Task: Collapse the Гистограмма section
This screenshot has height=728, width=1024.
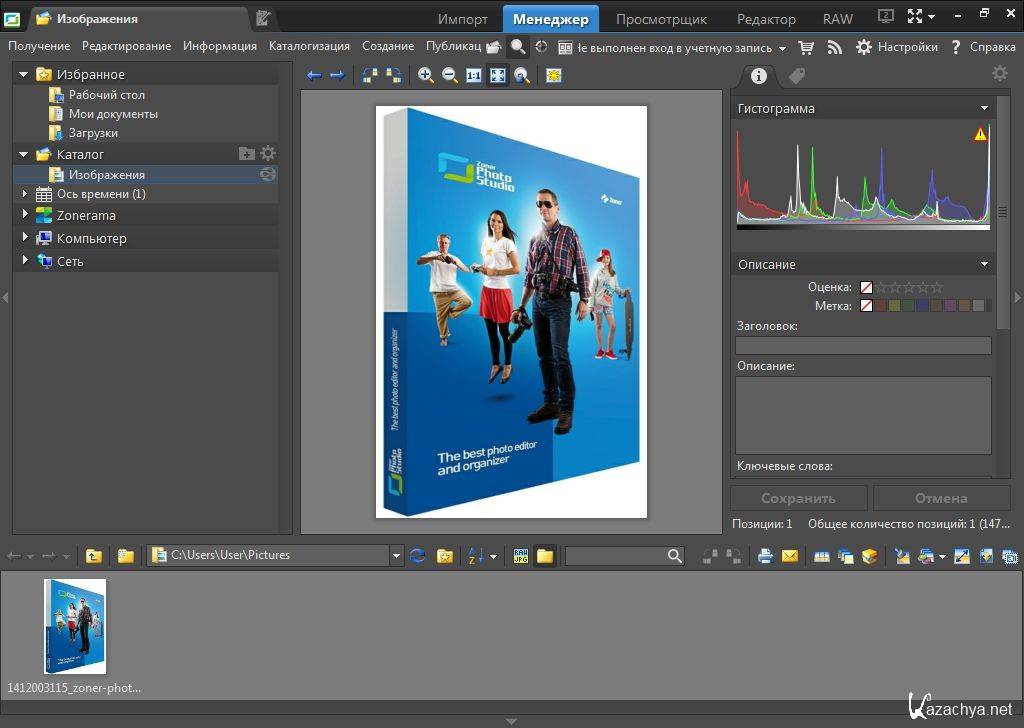Action: pyautogui.click(x=984, y=108)
